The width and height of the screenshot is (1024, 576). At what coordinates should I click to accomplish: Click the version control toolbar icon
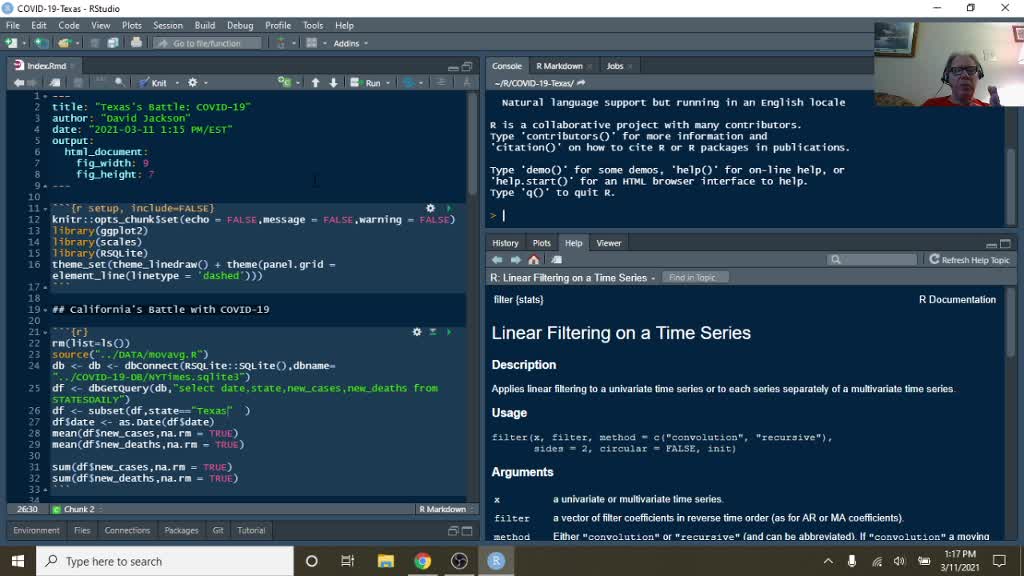pyautogui.click(x=281, y=43)
